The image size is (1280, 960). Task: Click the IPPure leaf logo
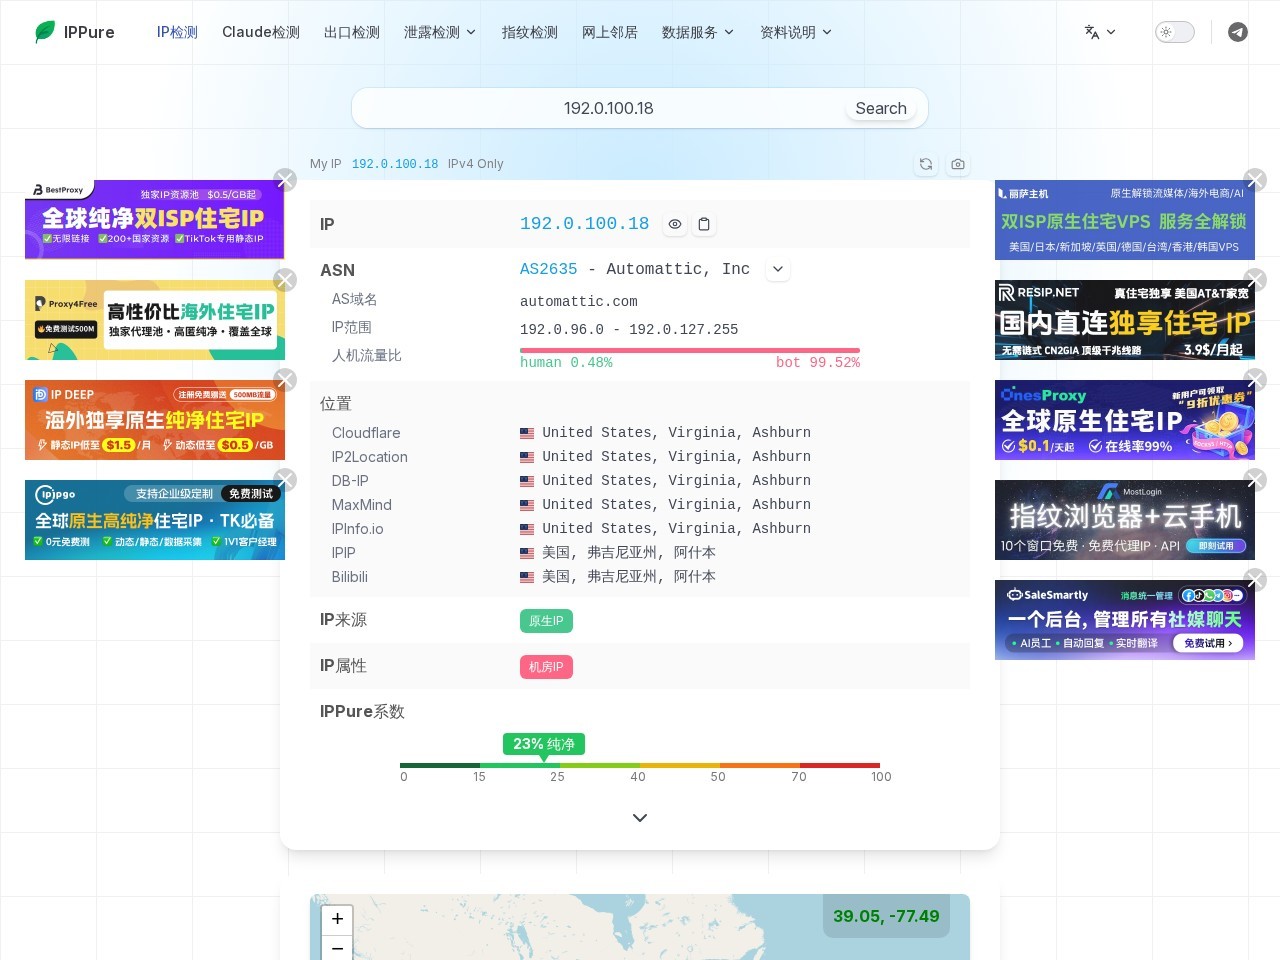[x=45, y=32]
